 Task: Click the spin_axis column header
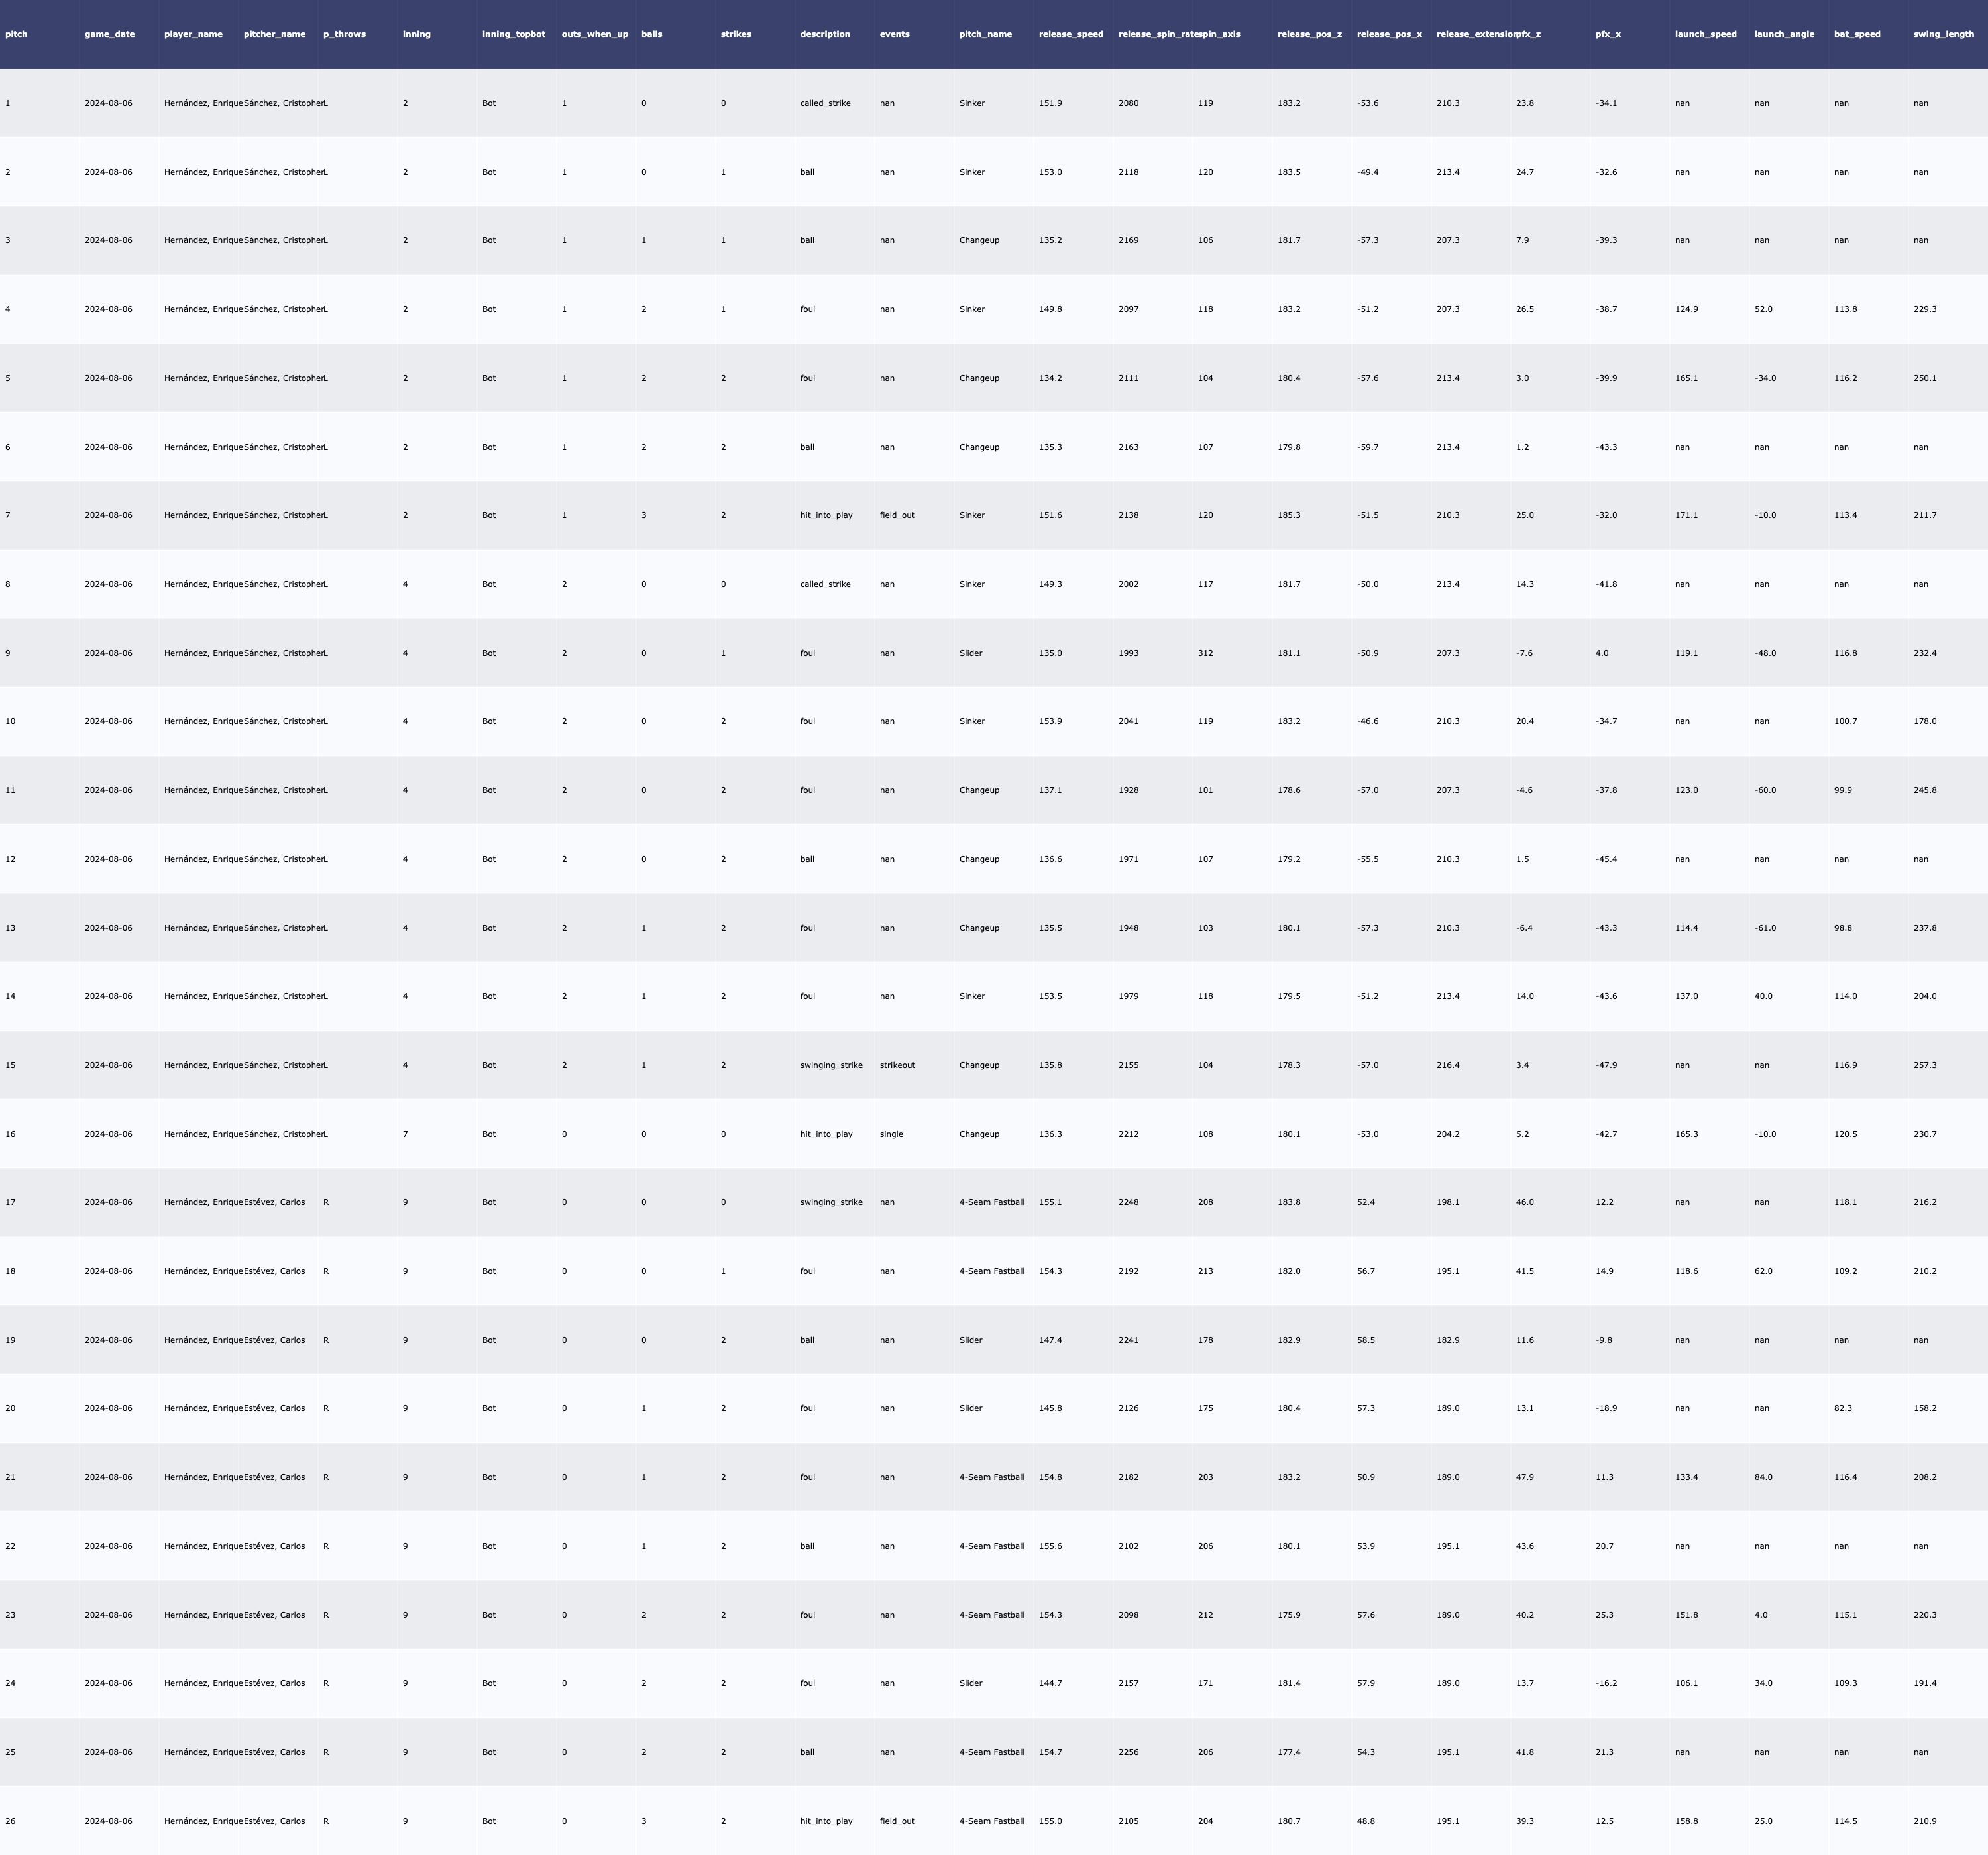point(1219,34)
